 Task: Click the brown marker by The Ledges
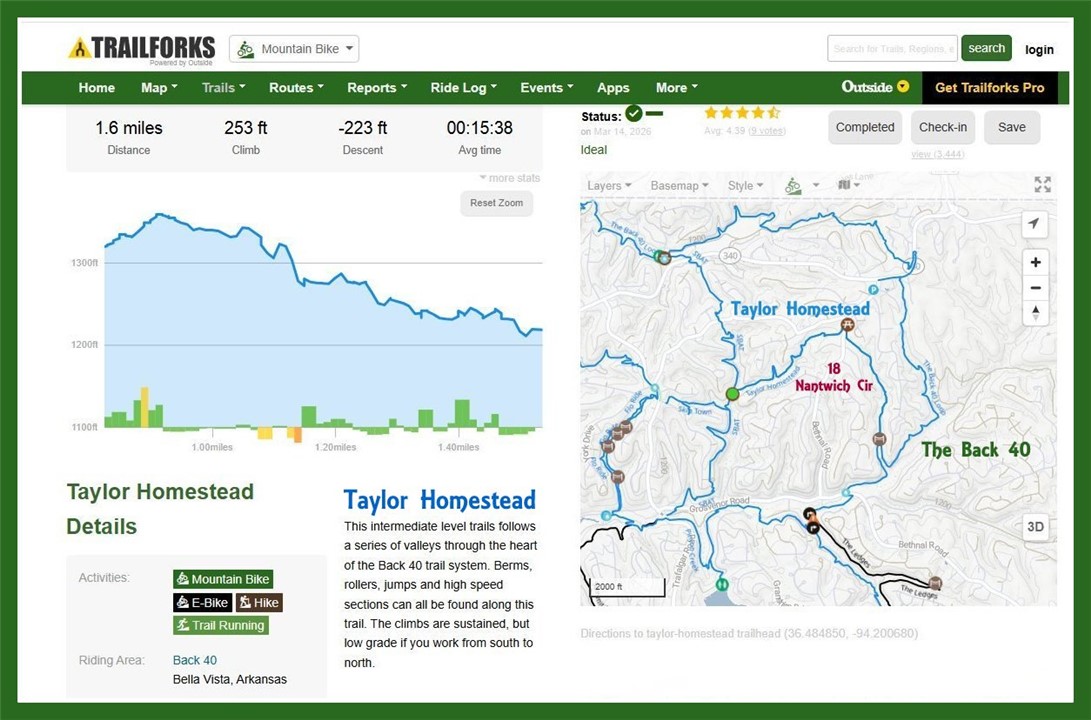pos(936,583)
